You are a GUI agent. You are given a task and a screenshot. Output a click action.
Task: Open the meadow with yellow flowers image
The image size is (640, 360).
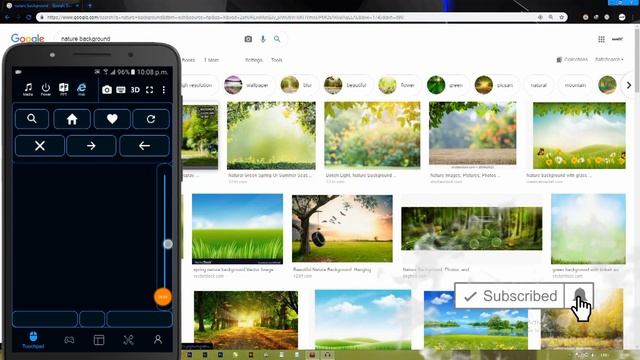579,136
